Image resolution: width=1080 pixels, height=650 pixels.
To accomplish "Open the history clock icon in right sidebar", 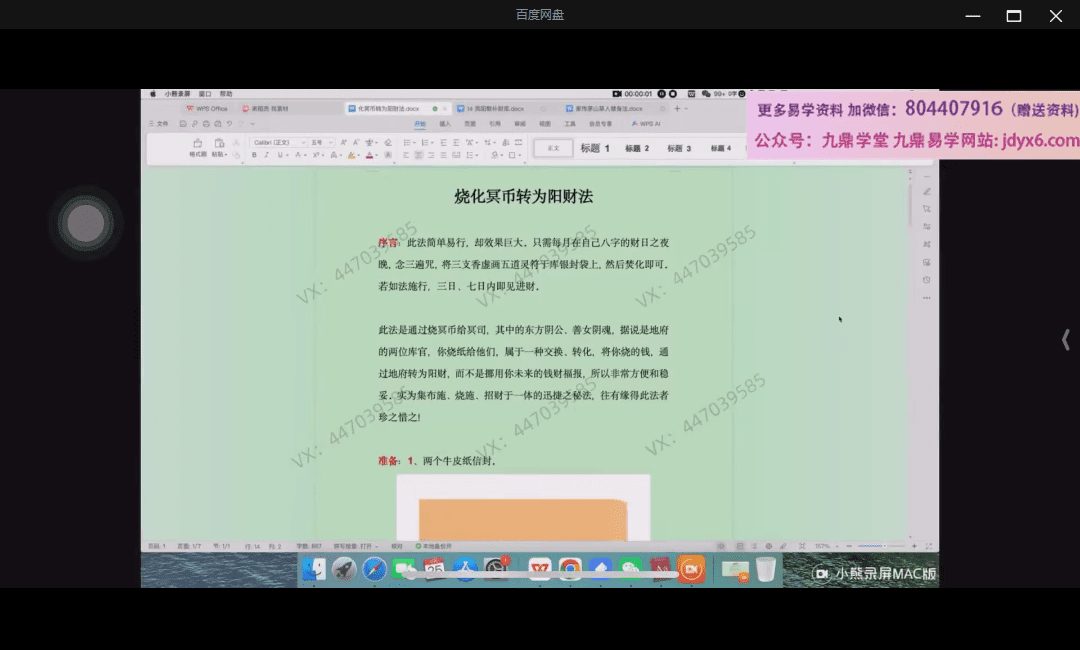I will (927, 280).
